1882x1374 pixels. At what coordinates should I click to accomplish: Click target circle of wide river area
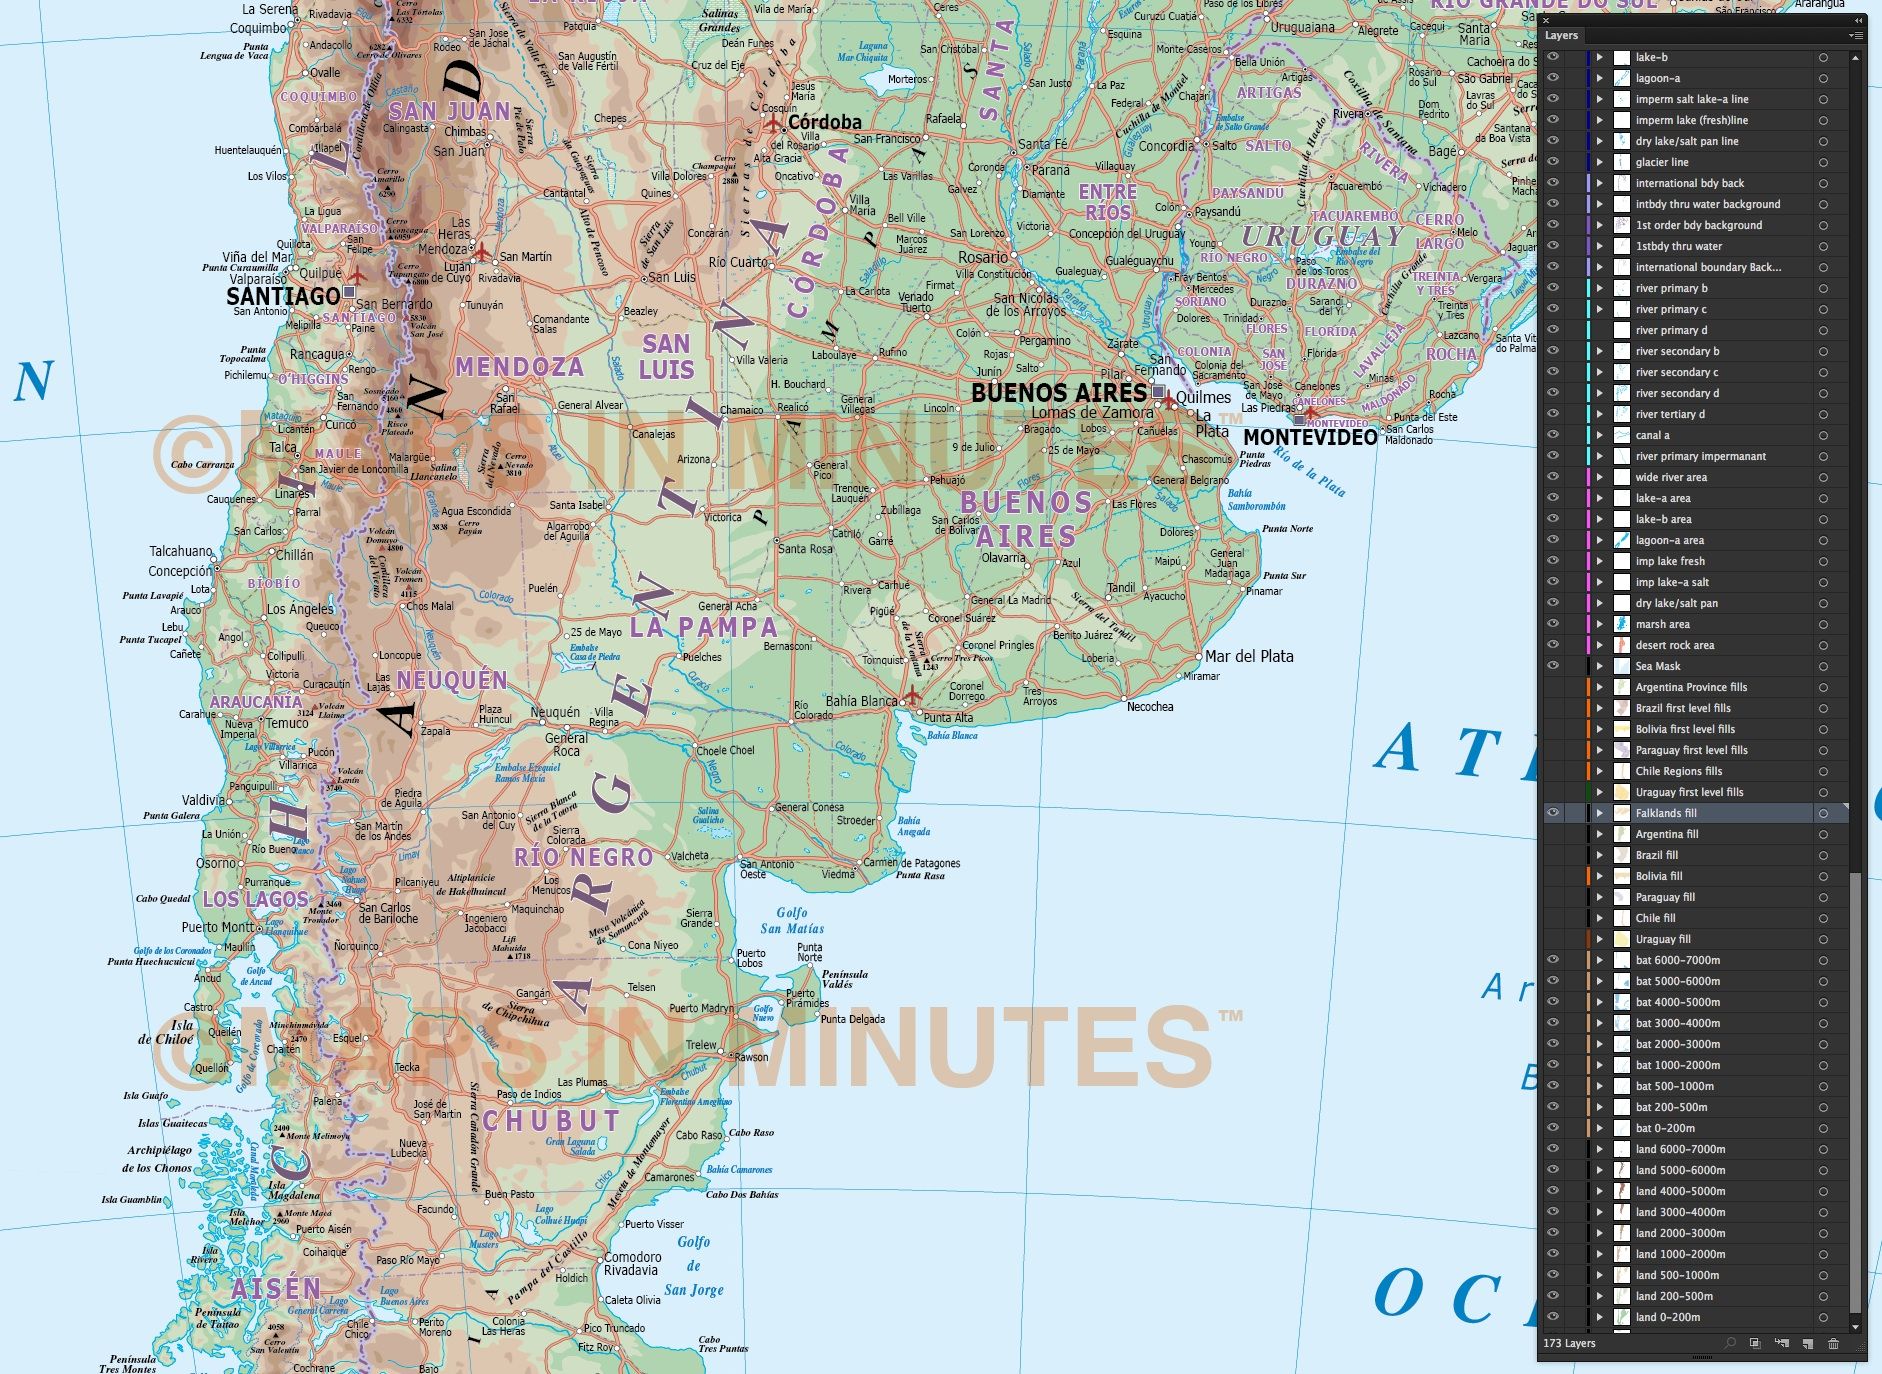pos(1823,477)
